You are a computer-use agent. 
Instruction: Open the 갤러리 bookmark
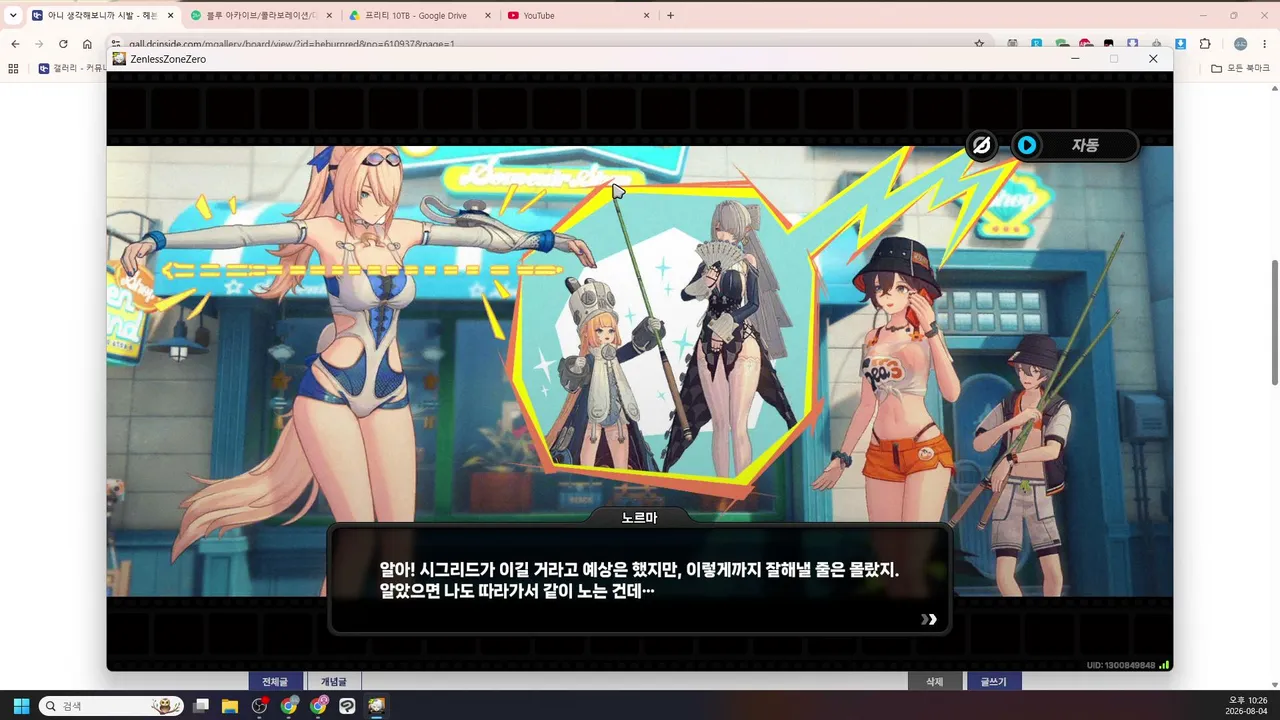pos(72,68)
